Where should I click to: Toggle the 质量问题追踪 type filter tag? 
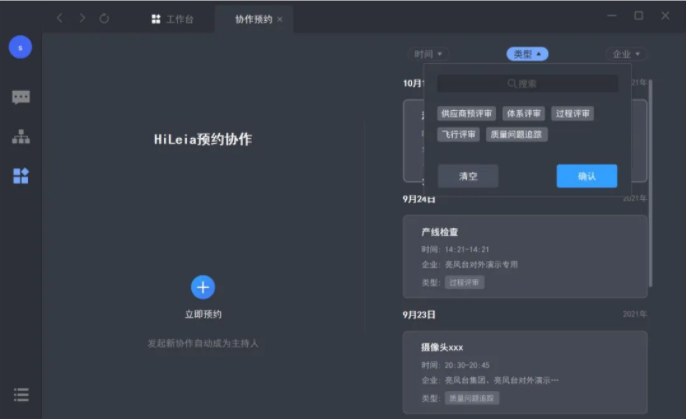(517, 134)
